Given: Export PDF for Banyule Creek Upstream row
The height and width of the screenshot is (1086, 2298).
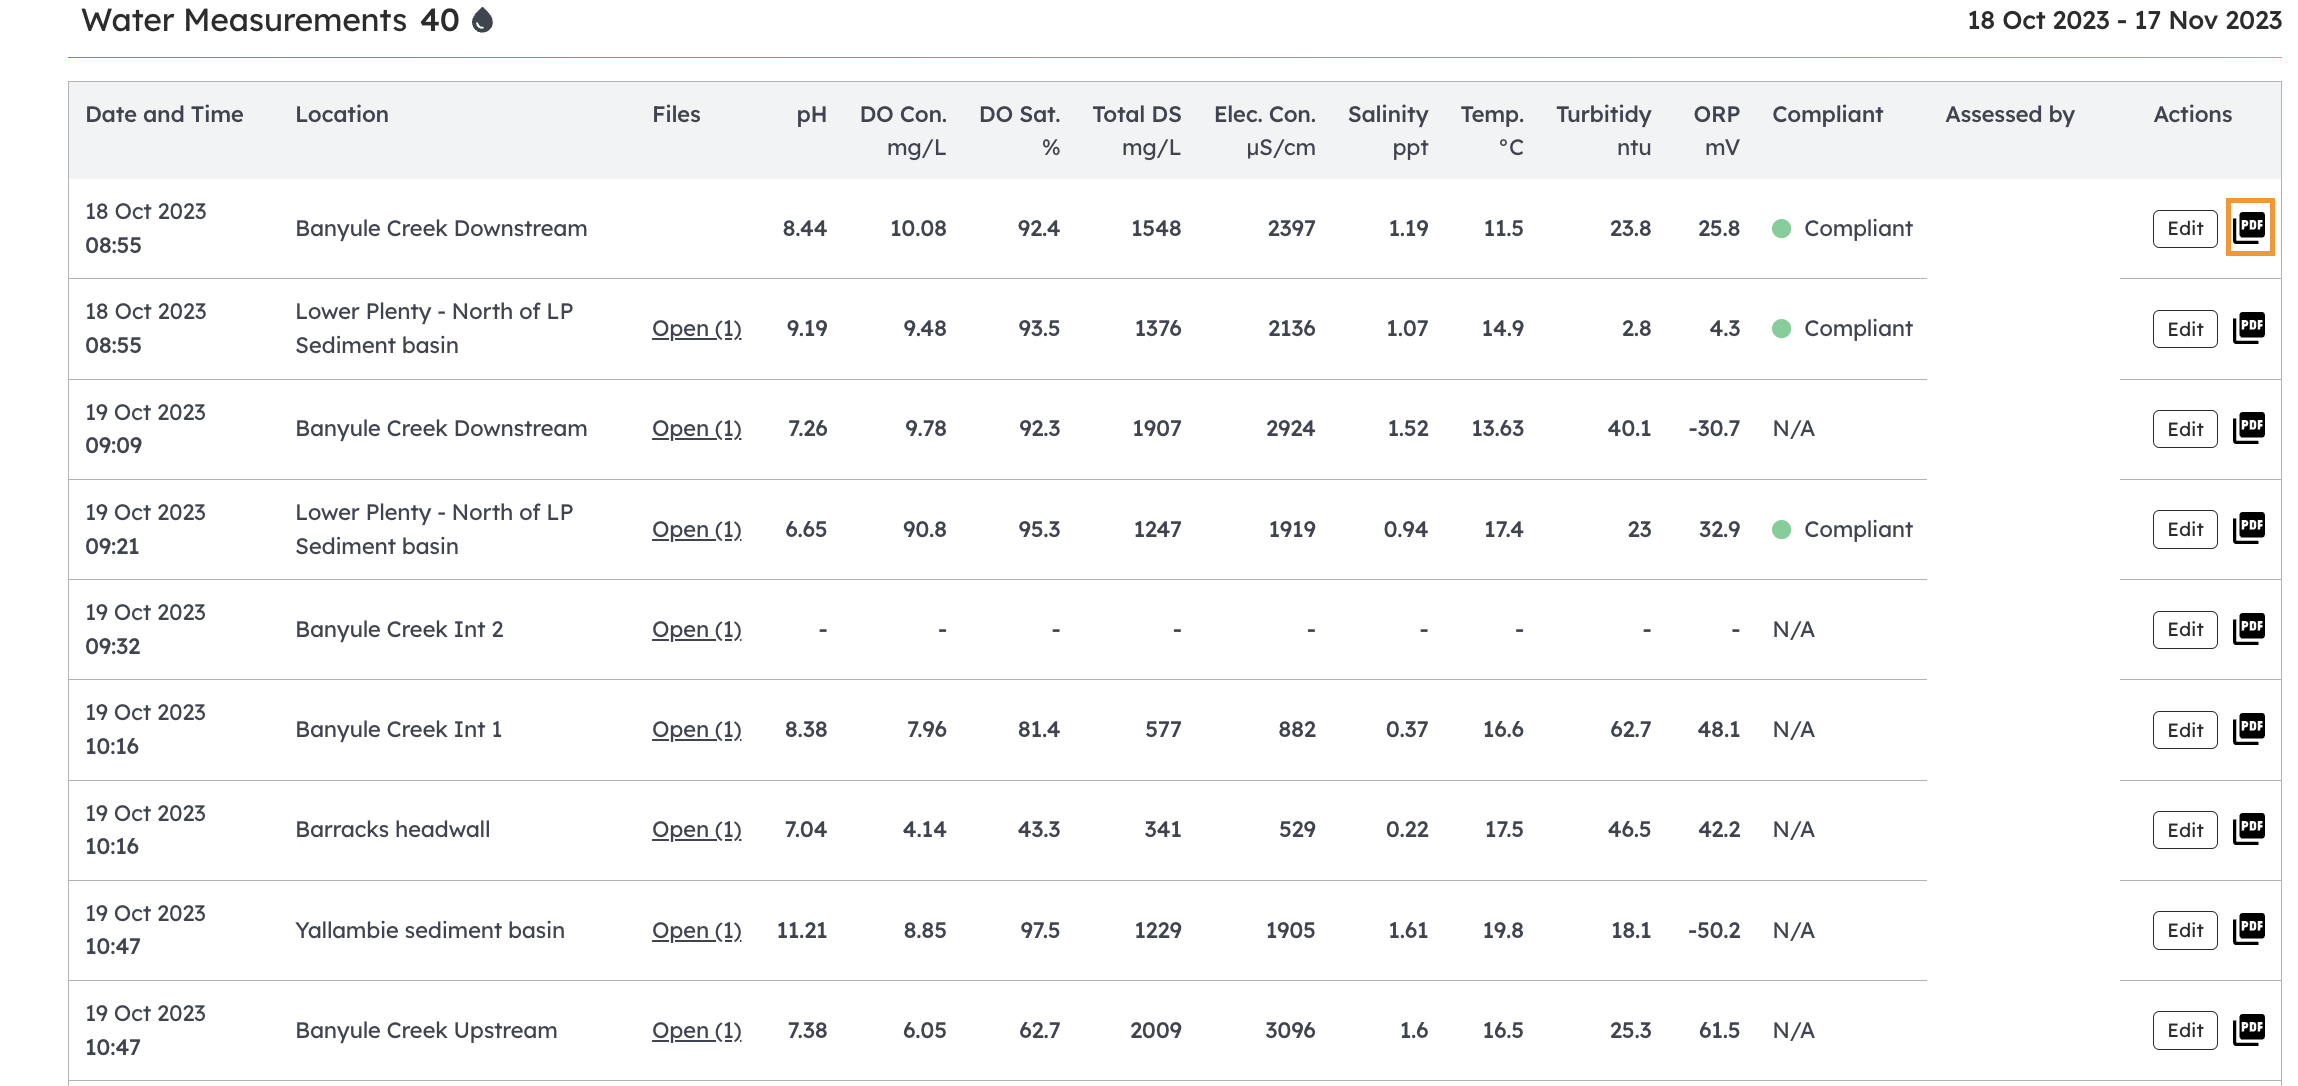Looking at the screenshot, I should pyautogui.click(x=2249, y=1030).
